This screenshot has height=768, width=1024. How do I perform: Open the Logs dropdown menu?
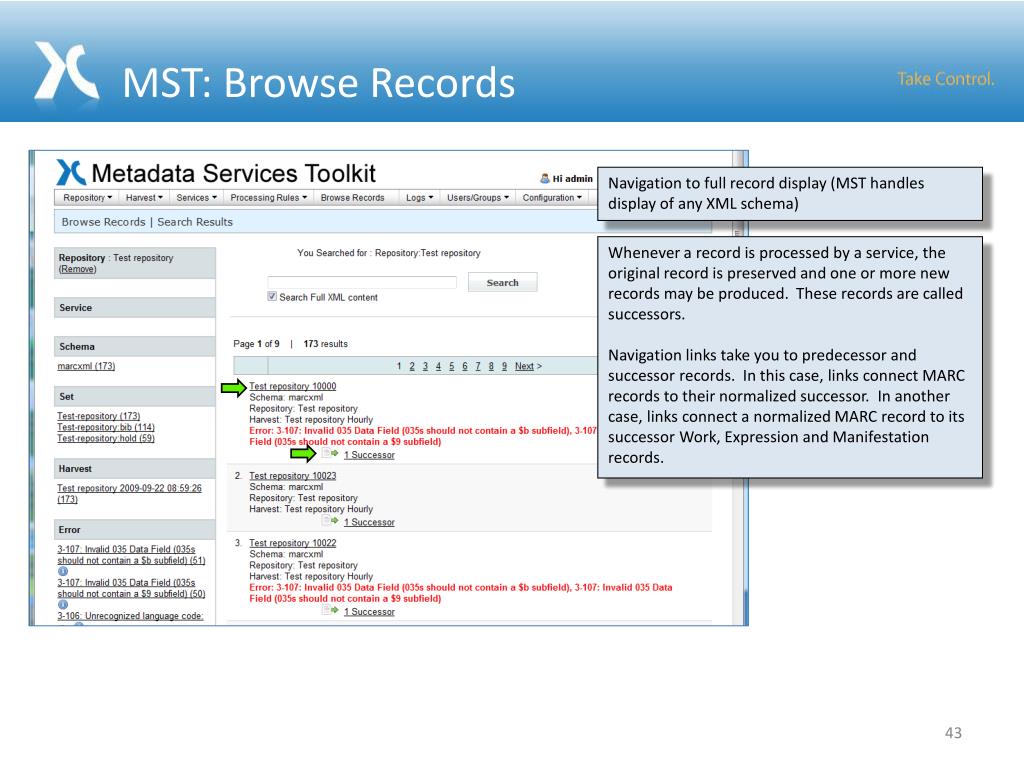coord(419,197)
